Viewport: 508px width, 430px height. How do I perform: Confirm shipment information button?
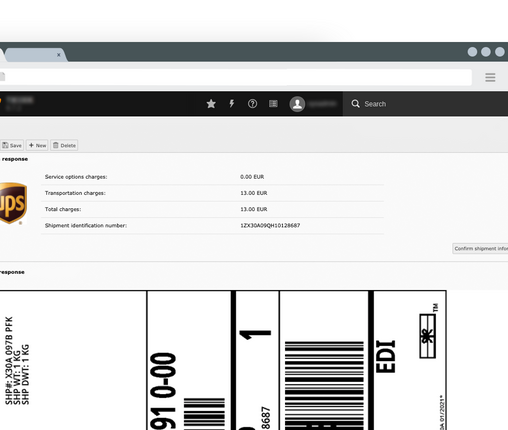click(x=480, y=248)
